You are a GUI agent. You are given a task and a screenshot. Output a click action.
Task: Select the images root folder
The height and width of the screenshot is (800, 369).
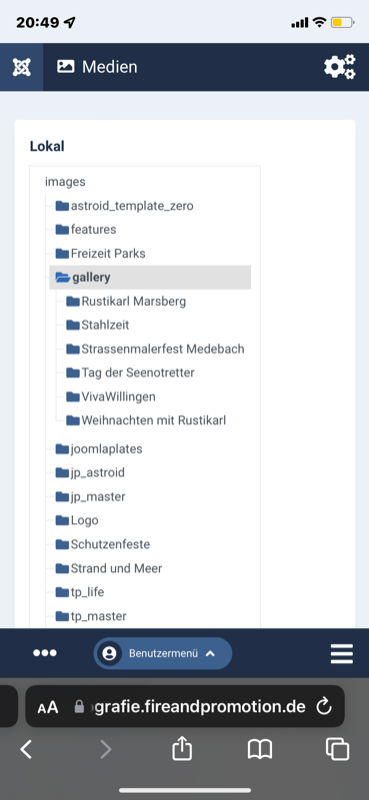tap(65, 182)
